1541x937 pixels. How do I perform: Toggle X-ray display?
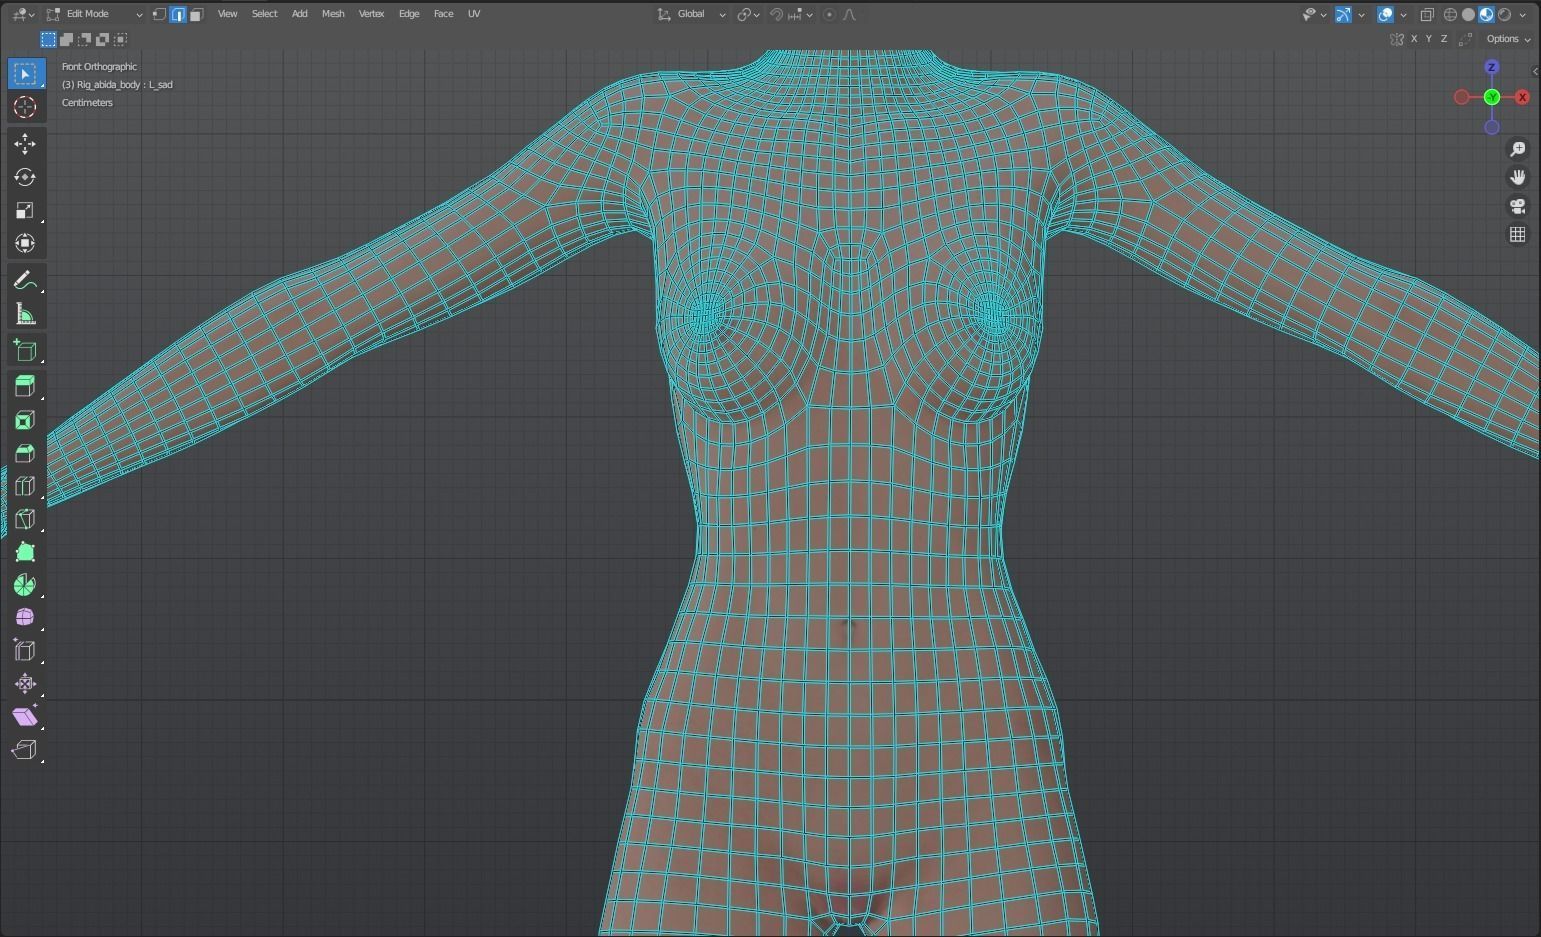pos(1427,14)
